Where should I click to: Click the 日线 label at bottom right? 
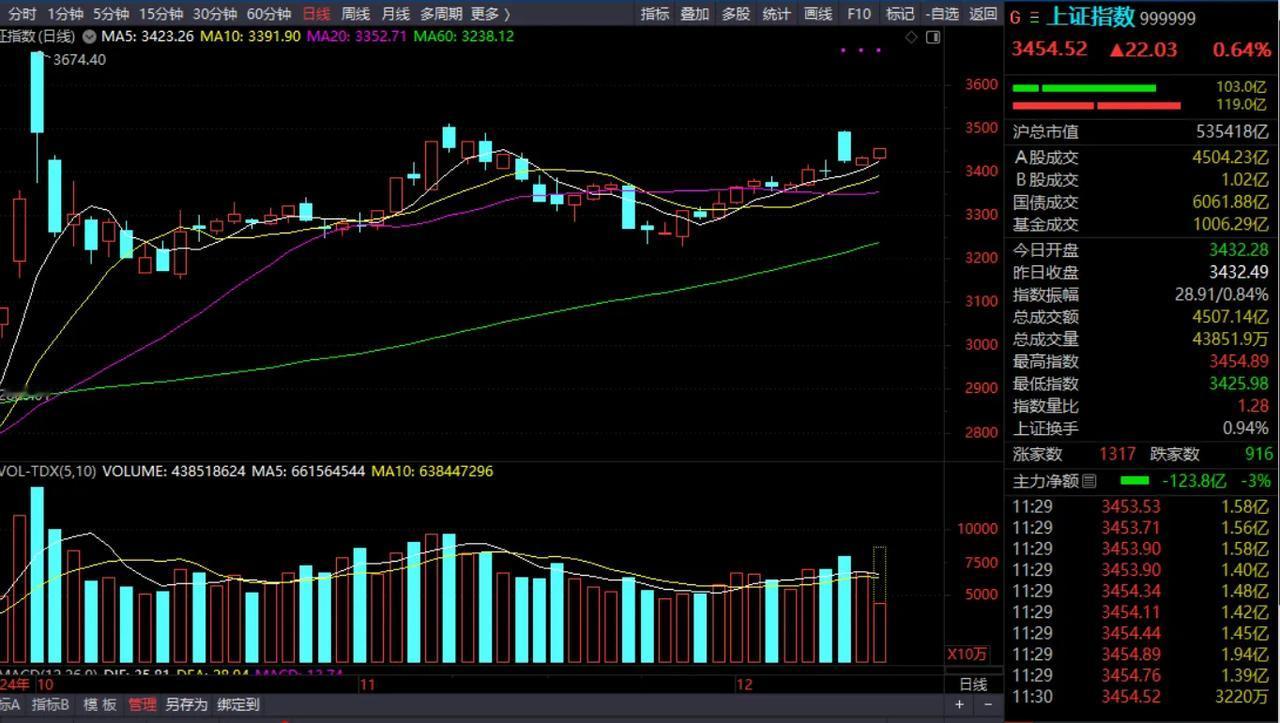pos(973,685)
